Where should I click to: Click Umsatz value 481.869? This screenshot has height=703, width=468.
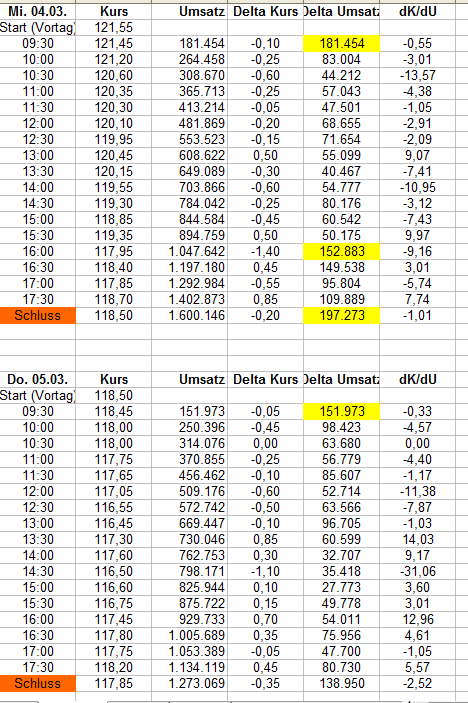click(202, 123)
